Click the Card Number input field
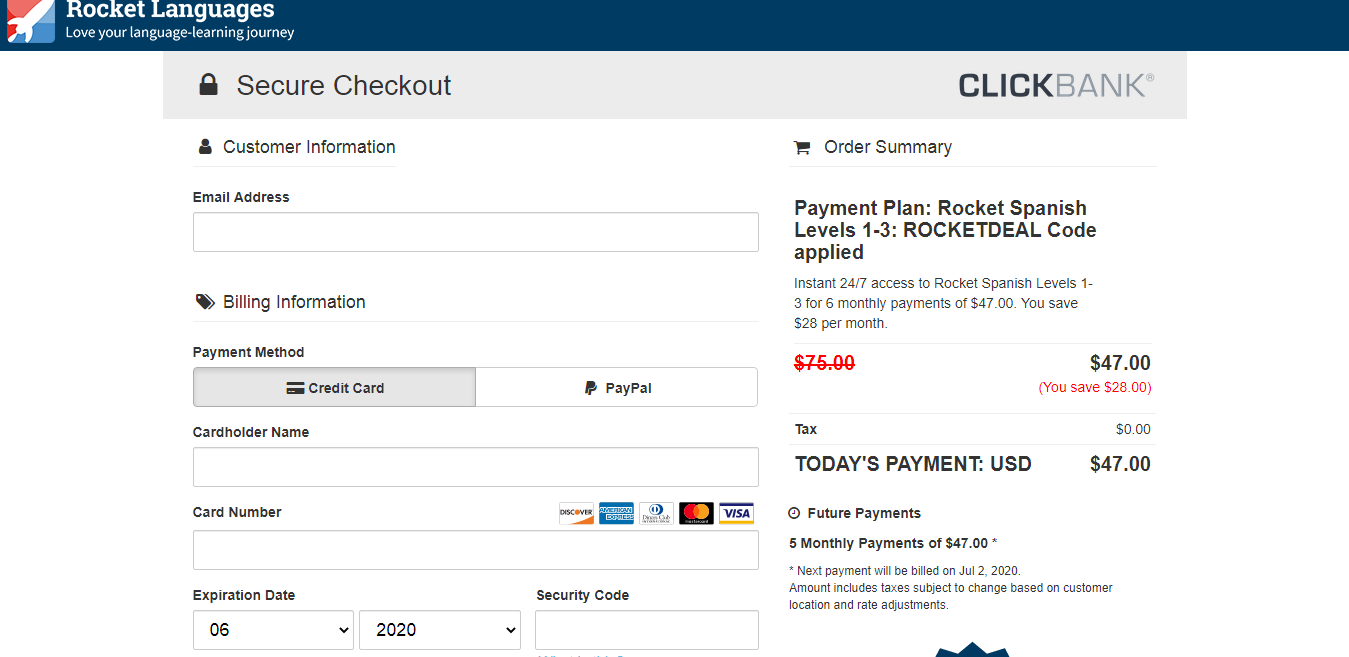 475,550
